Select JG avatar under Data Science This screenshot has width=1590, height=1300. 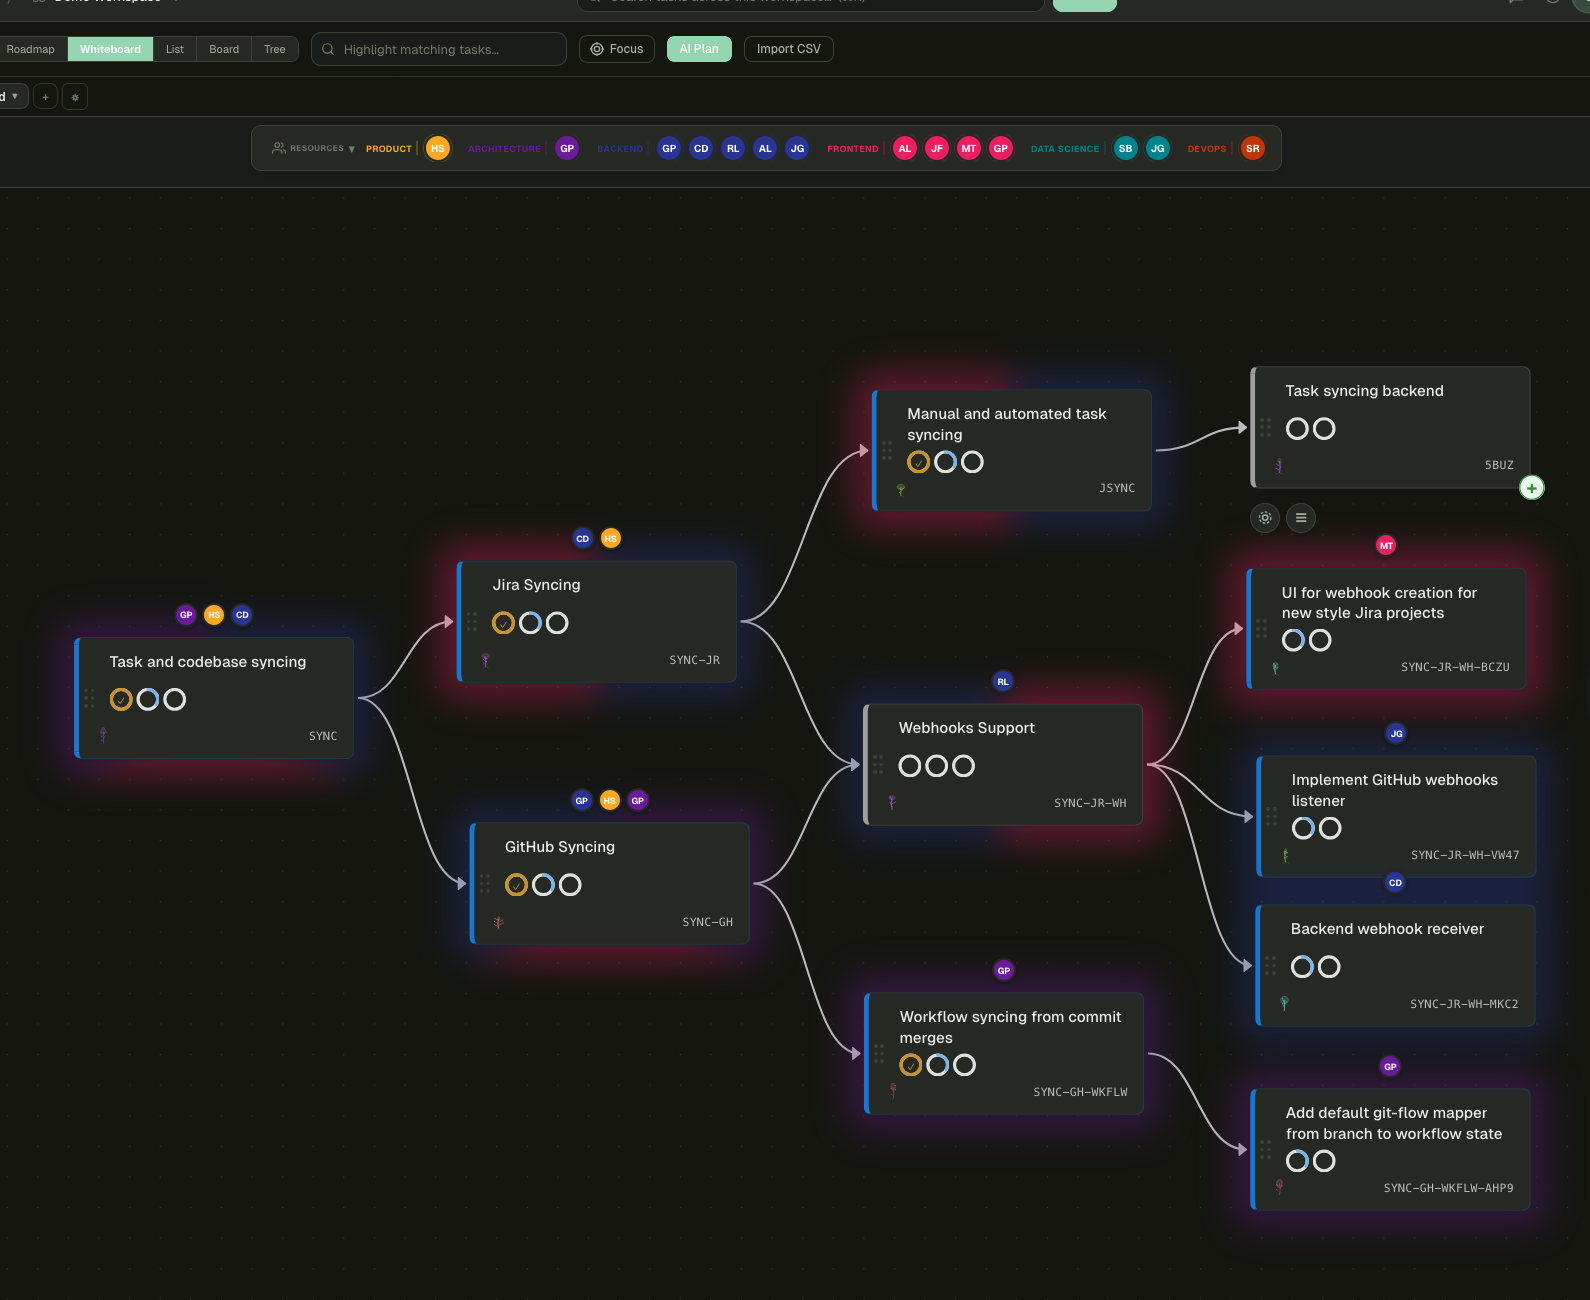coord(1158,148)
